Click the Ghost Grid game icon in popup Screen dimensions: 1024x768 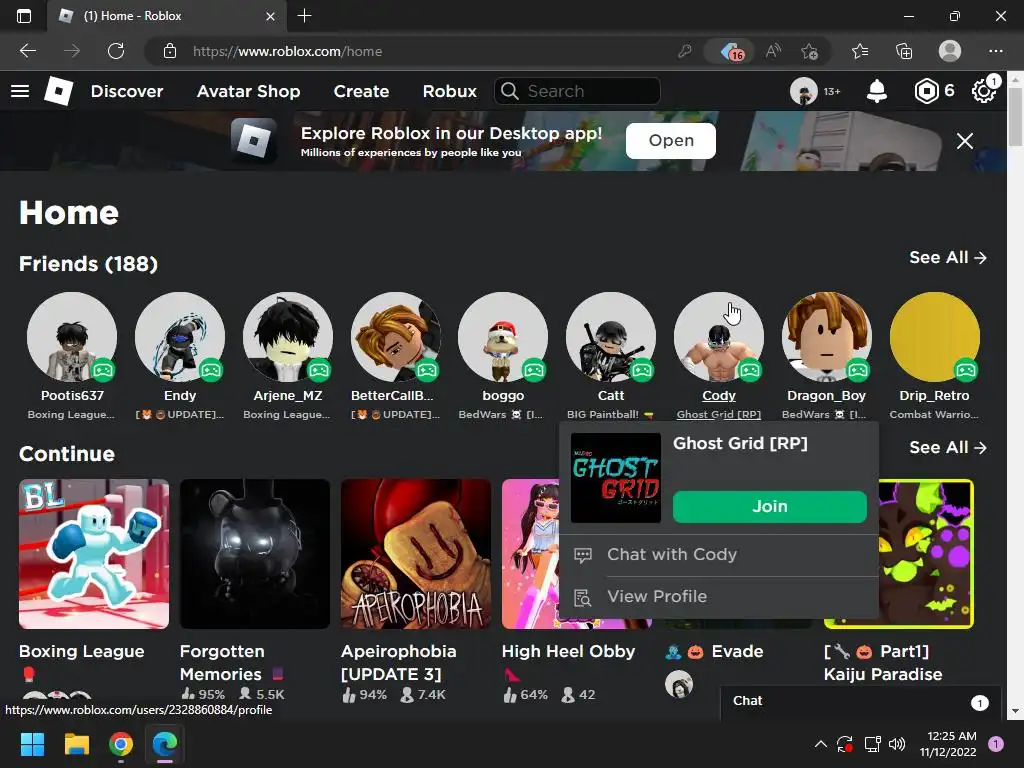tap(616, 478)
